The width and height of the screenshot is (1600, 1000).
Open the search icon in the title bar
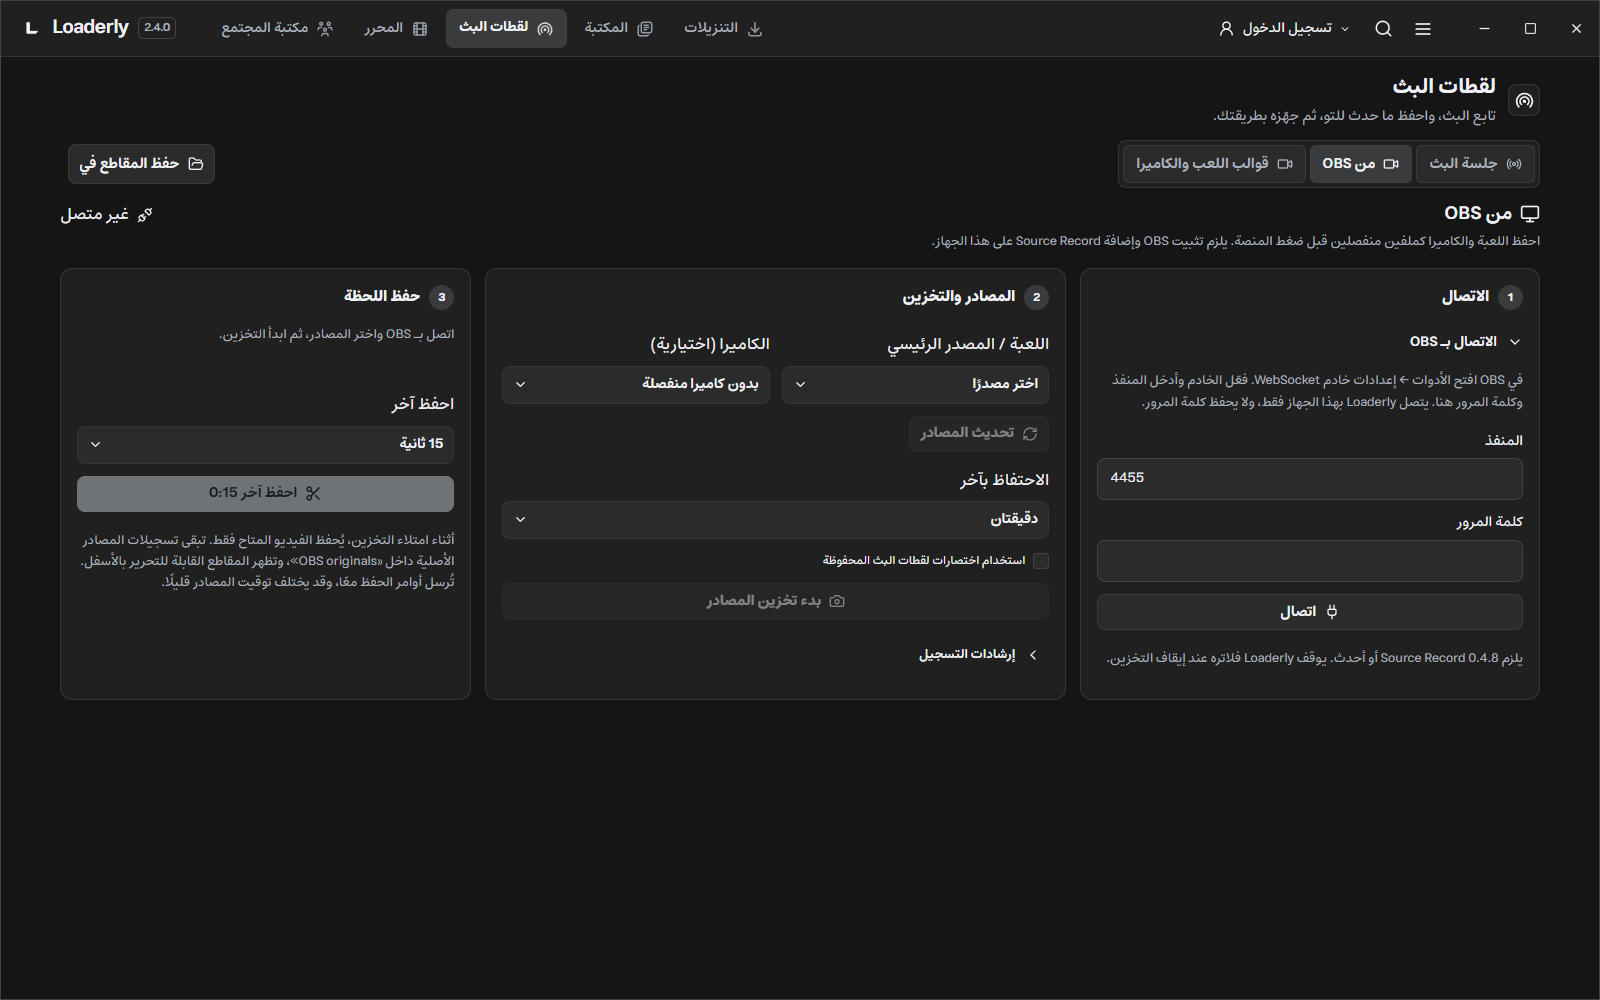point(1383,29)
